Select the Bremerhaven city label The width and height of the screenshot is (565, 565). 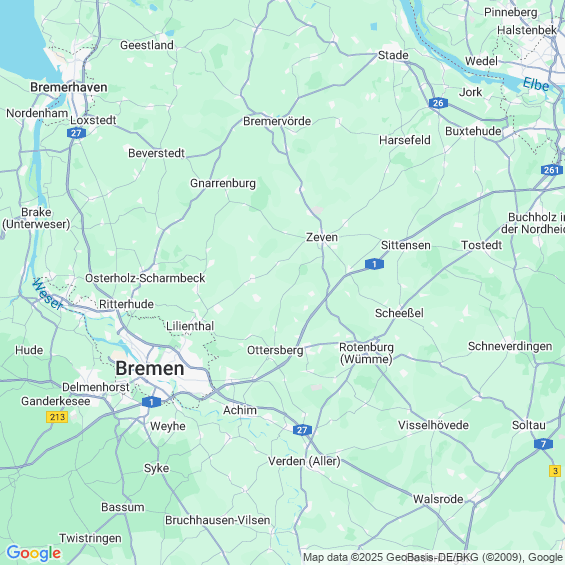[x=68, y=87]
